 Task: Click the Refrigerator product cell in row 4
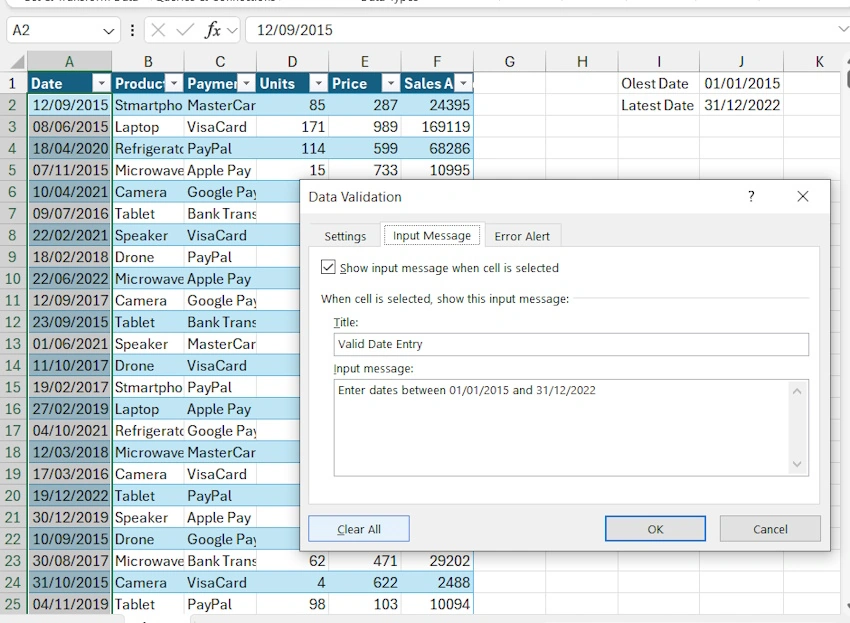point(148,149)
